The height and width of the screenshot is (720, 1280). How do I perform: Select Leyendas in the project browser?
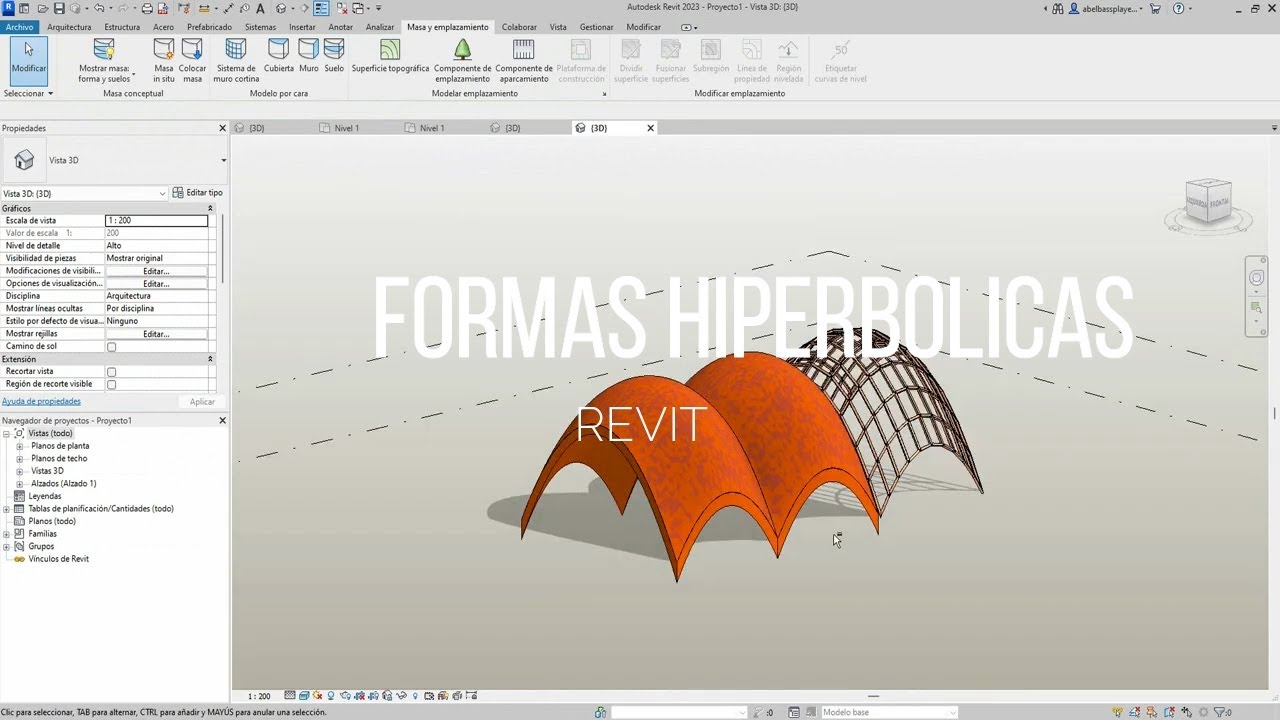pos(45,496)
